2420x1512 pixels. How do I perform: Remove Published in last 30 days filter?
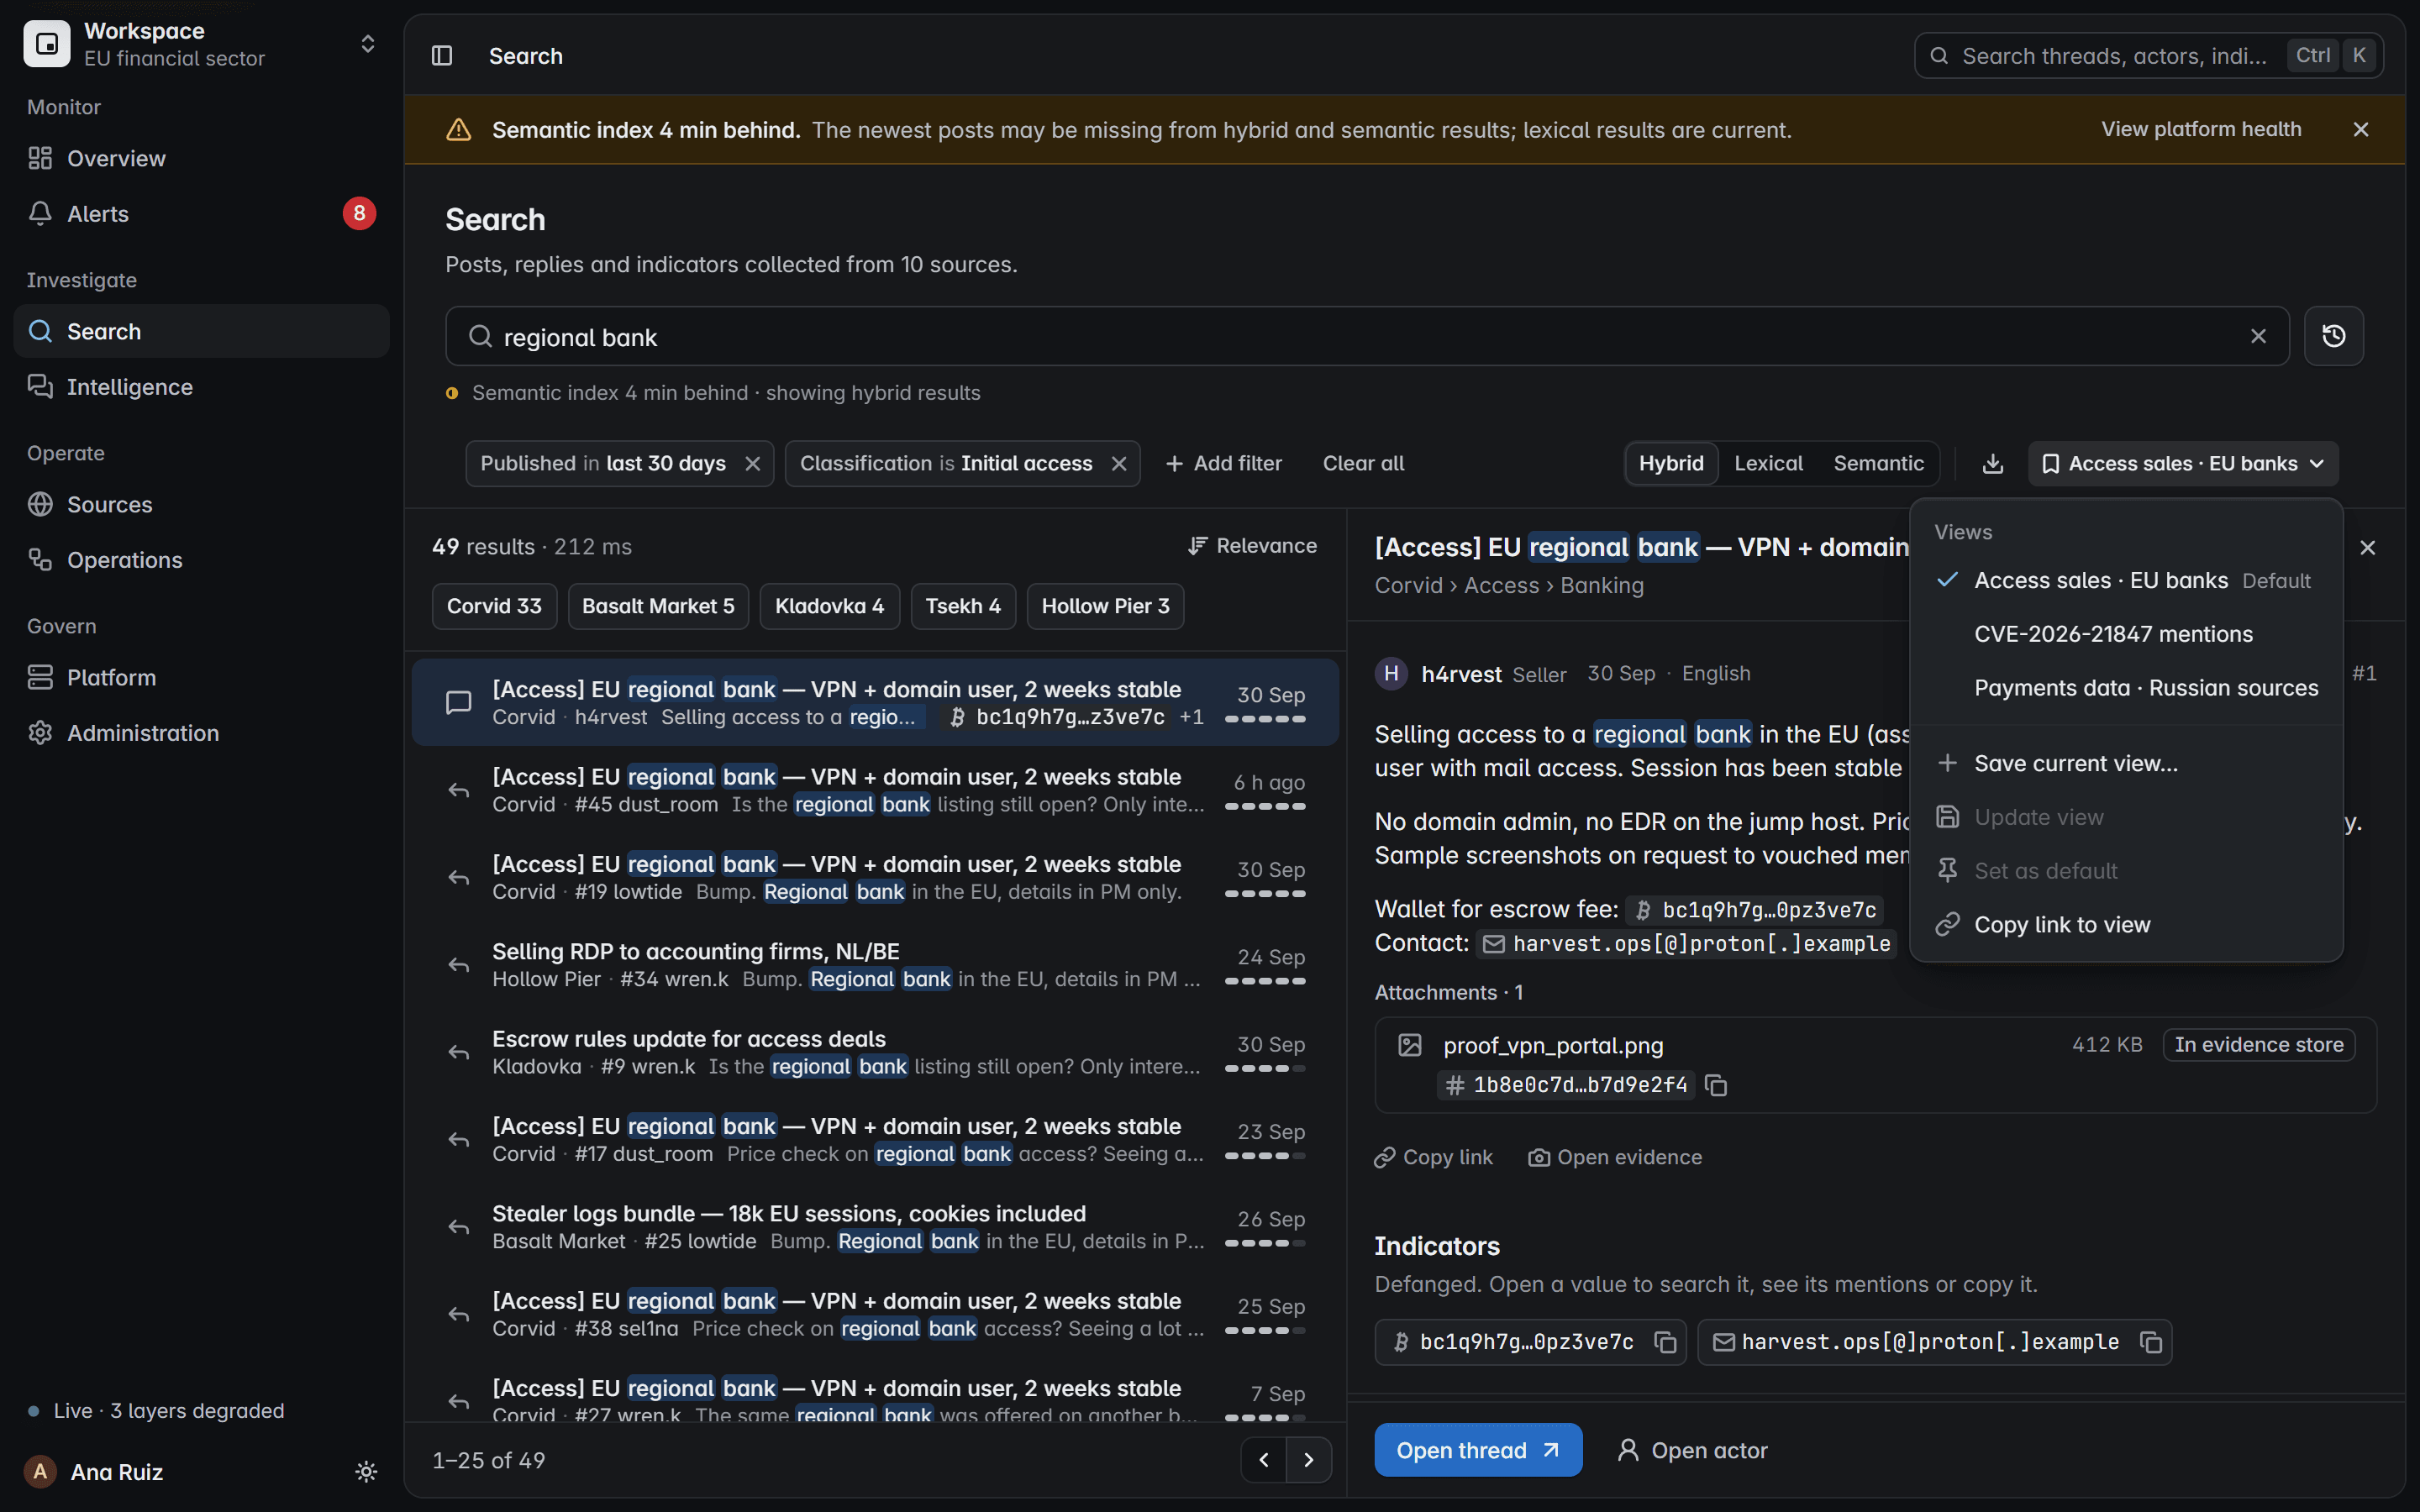[753, 464]
